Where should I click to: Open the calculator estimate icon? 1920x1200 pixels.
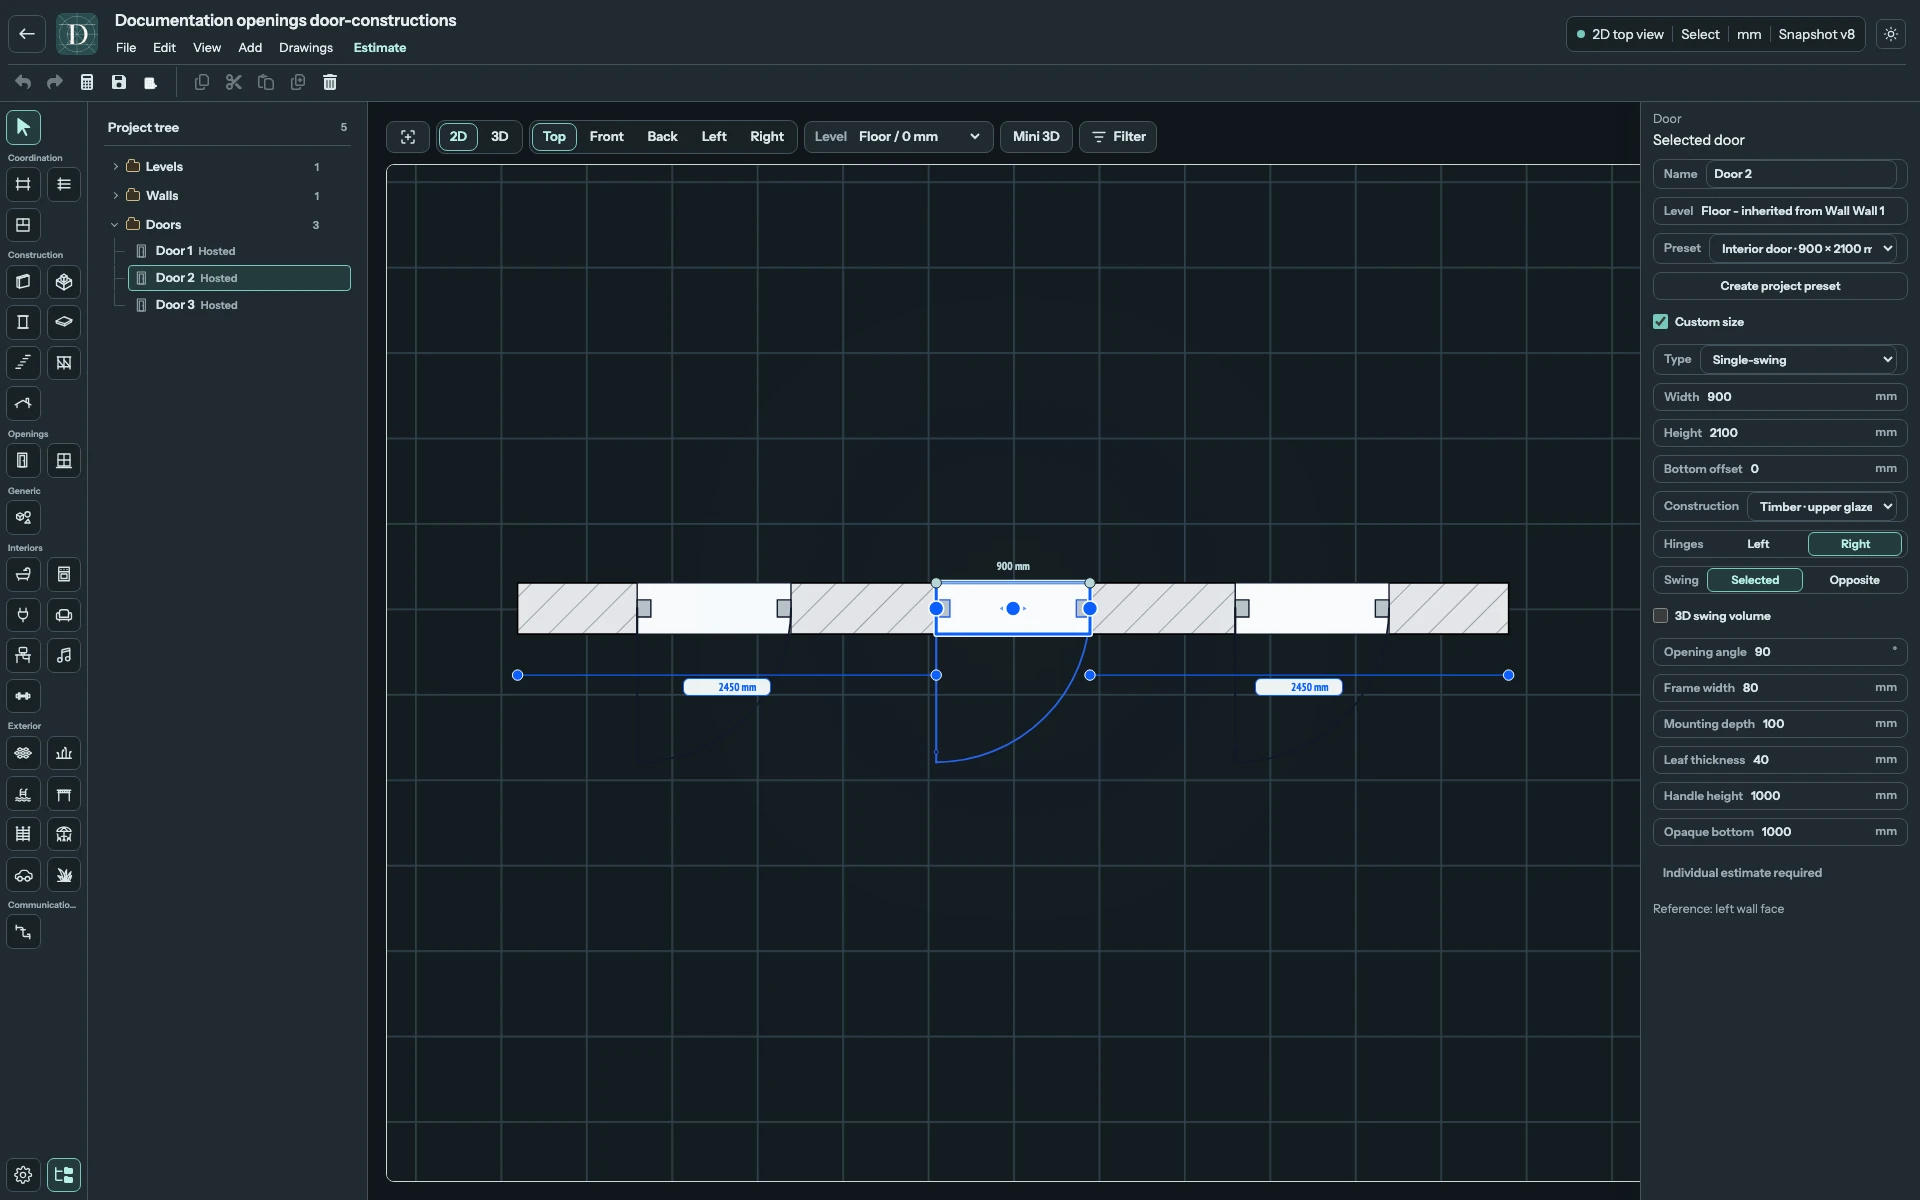tap(87, 82)
